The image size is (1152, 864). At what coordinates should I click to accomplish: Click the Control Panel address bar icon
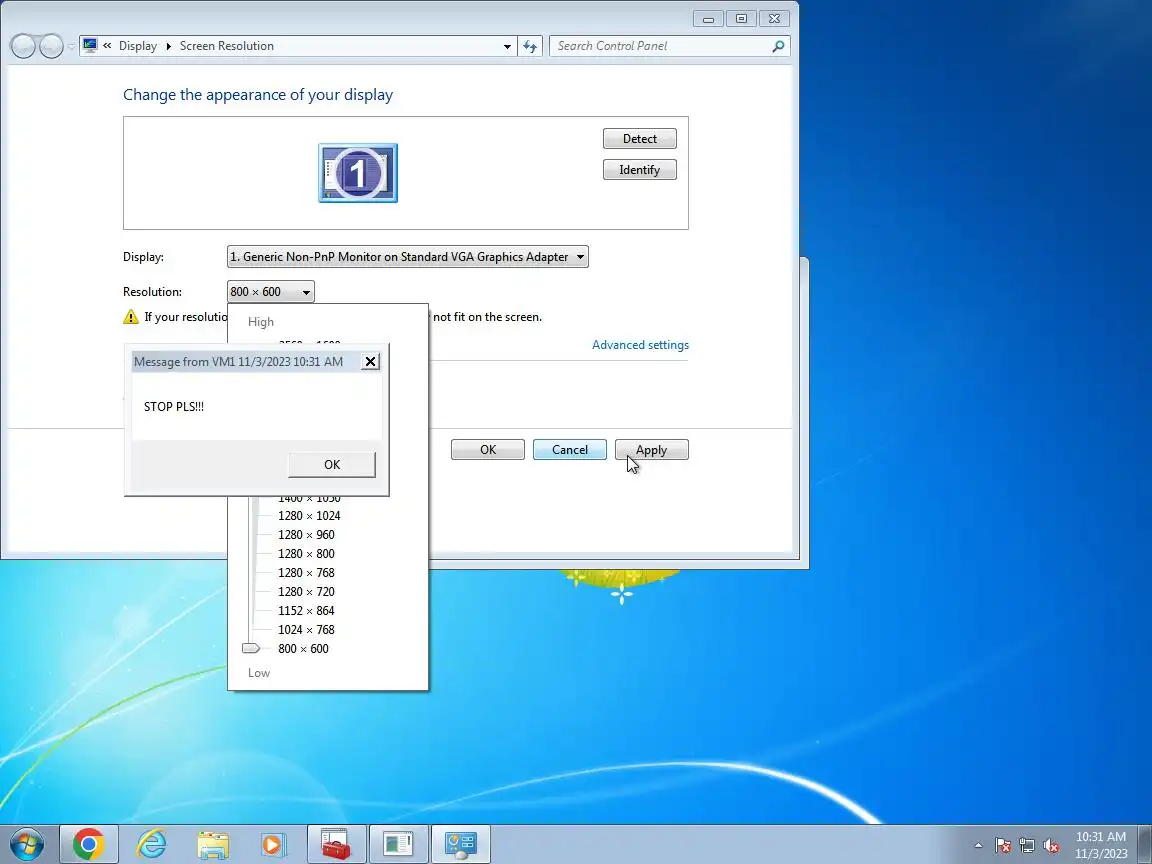(x=90, y=46)
